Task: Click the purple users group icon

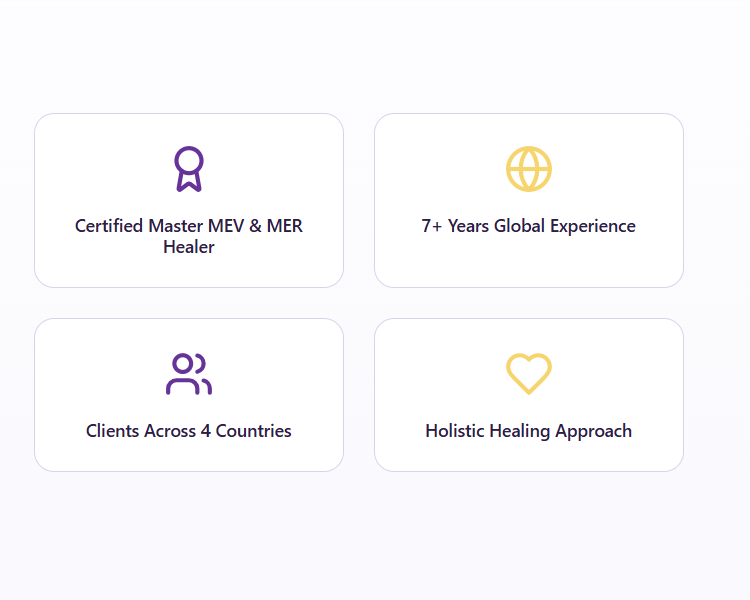Action: click(189, 374)
